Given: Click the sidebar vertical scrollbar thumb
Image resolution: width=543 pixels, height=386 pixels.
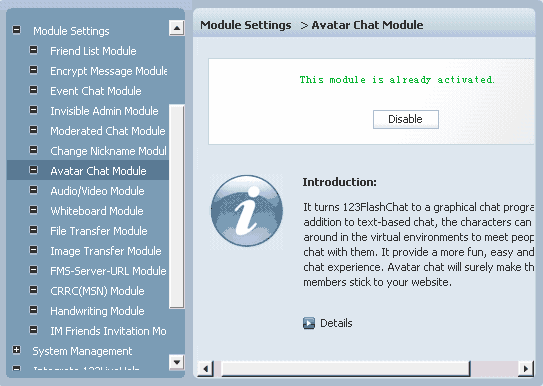Looking at the screenshot, I should (x=177, y=206).
